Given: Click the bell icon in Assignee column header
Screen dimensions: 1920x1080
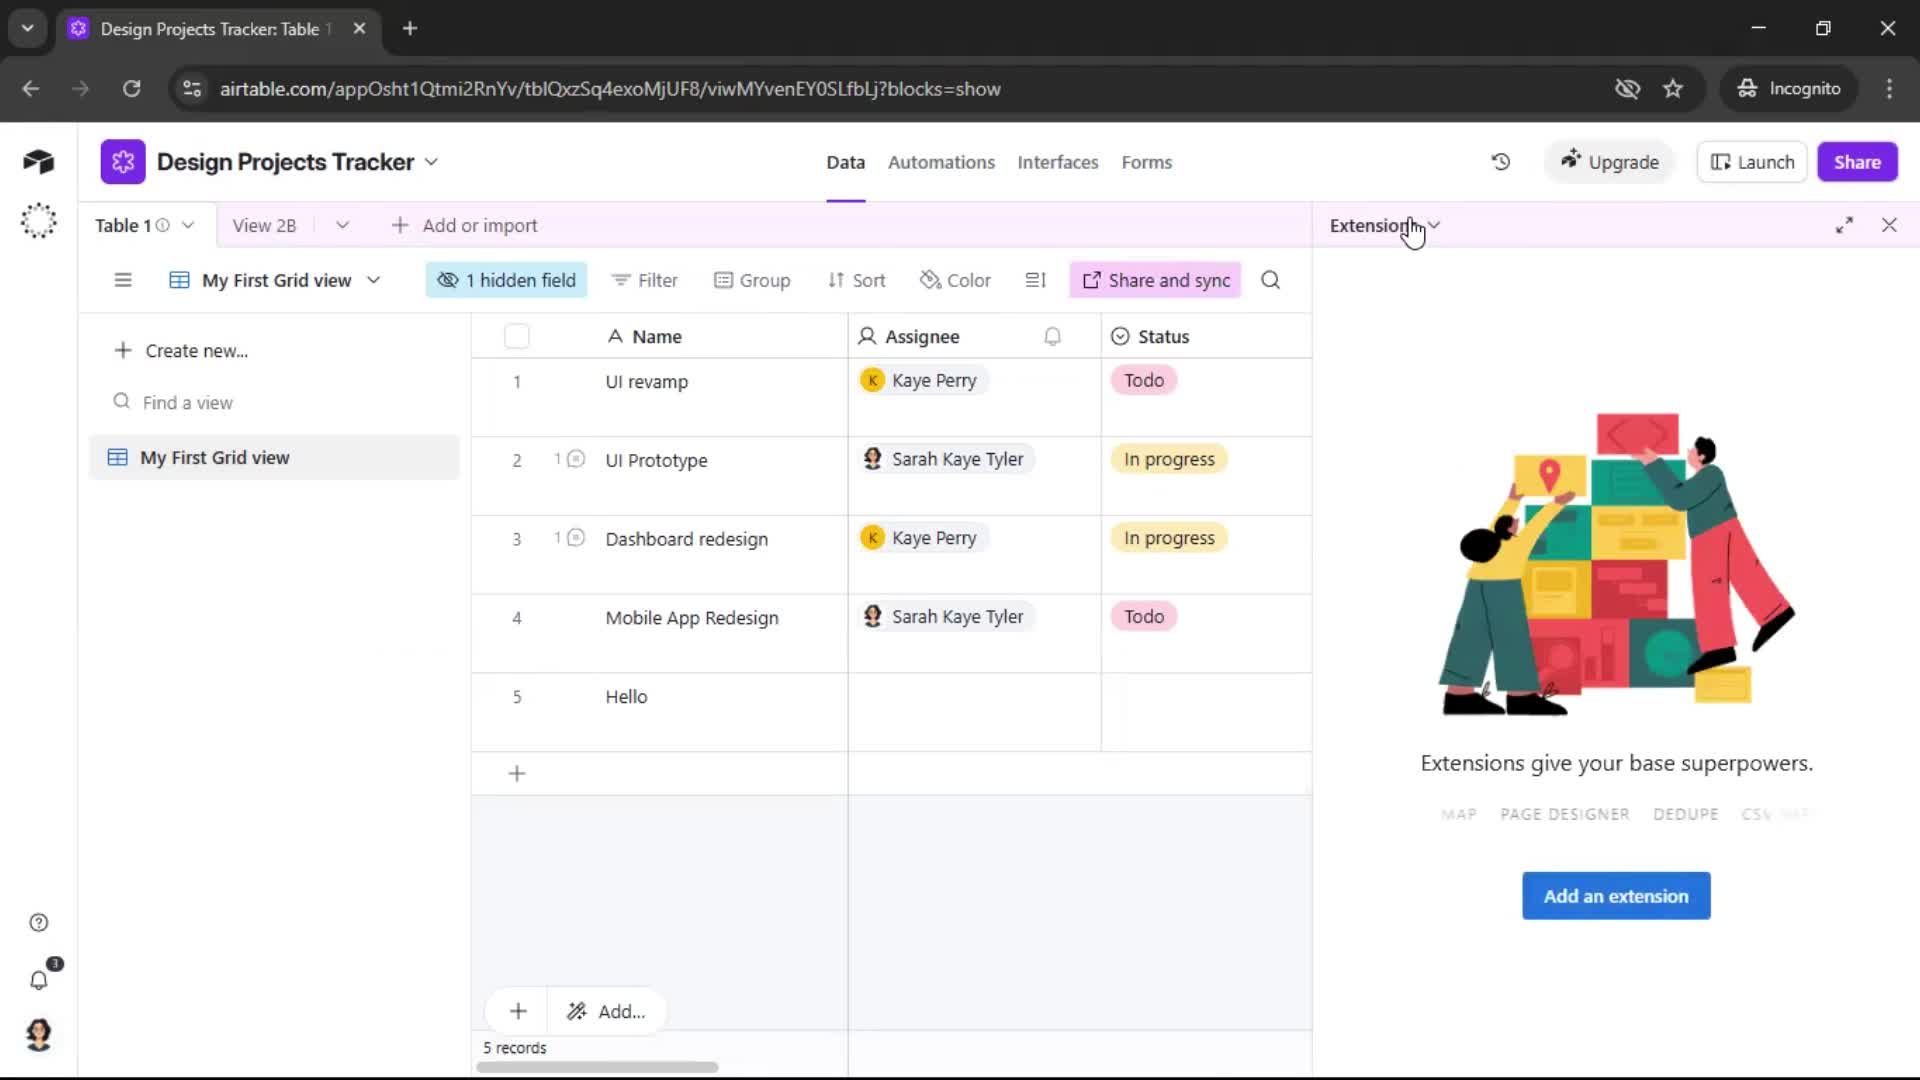Looking at the screenshot, I should tap(1052, 337).
